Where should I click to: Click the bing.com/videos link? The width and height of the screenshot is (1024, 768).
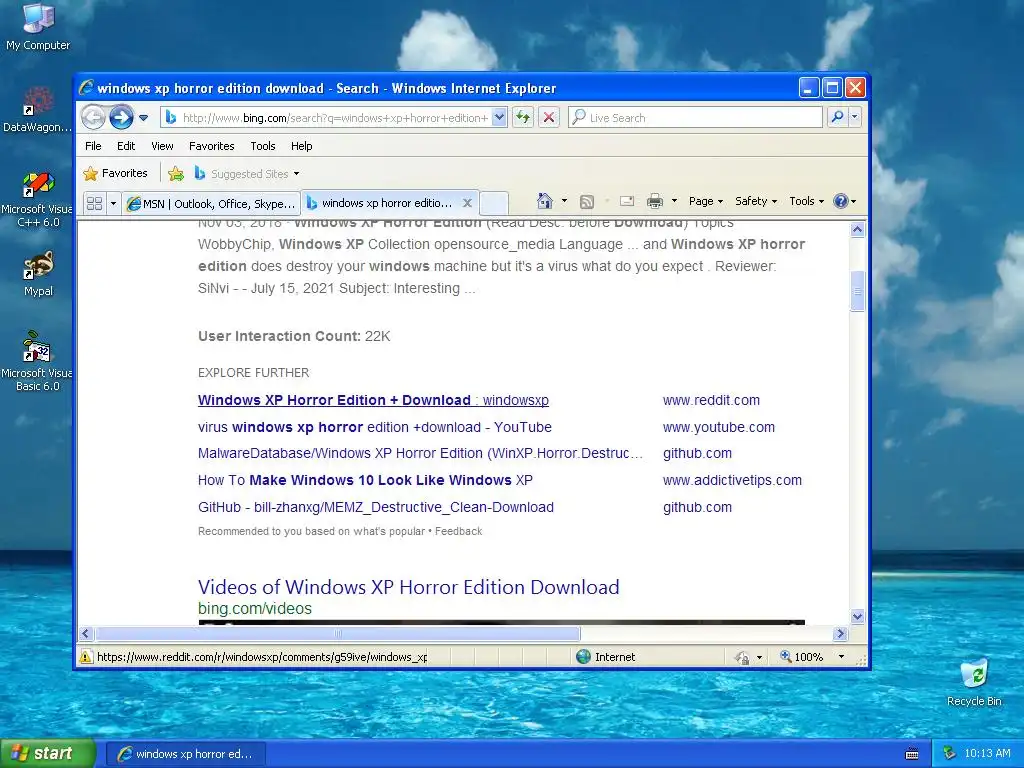click(x=255, y=609)
